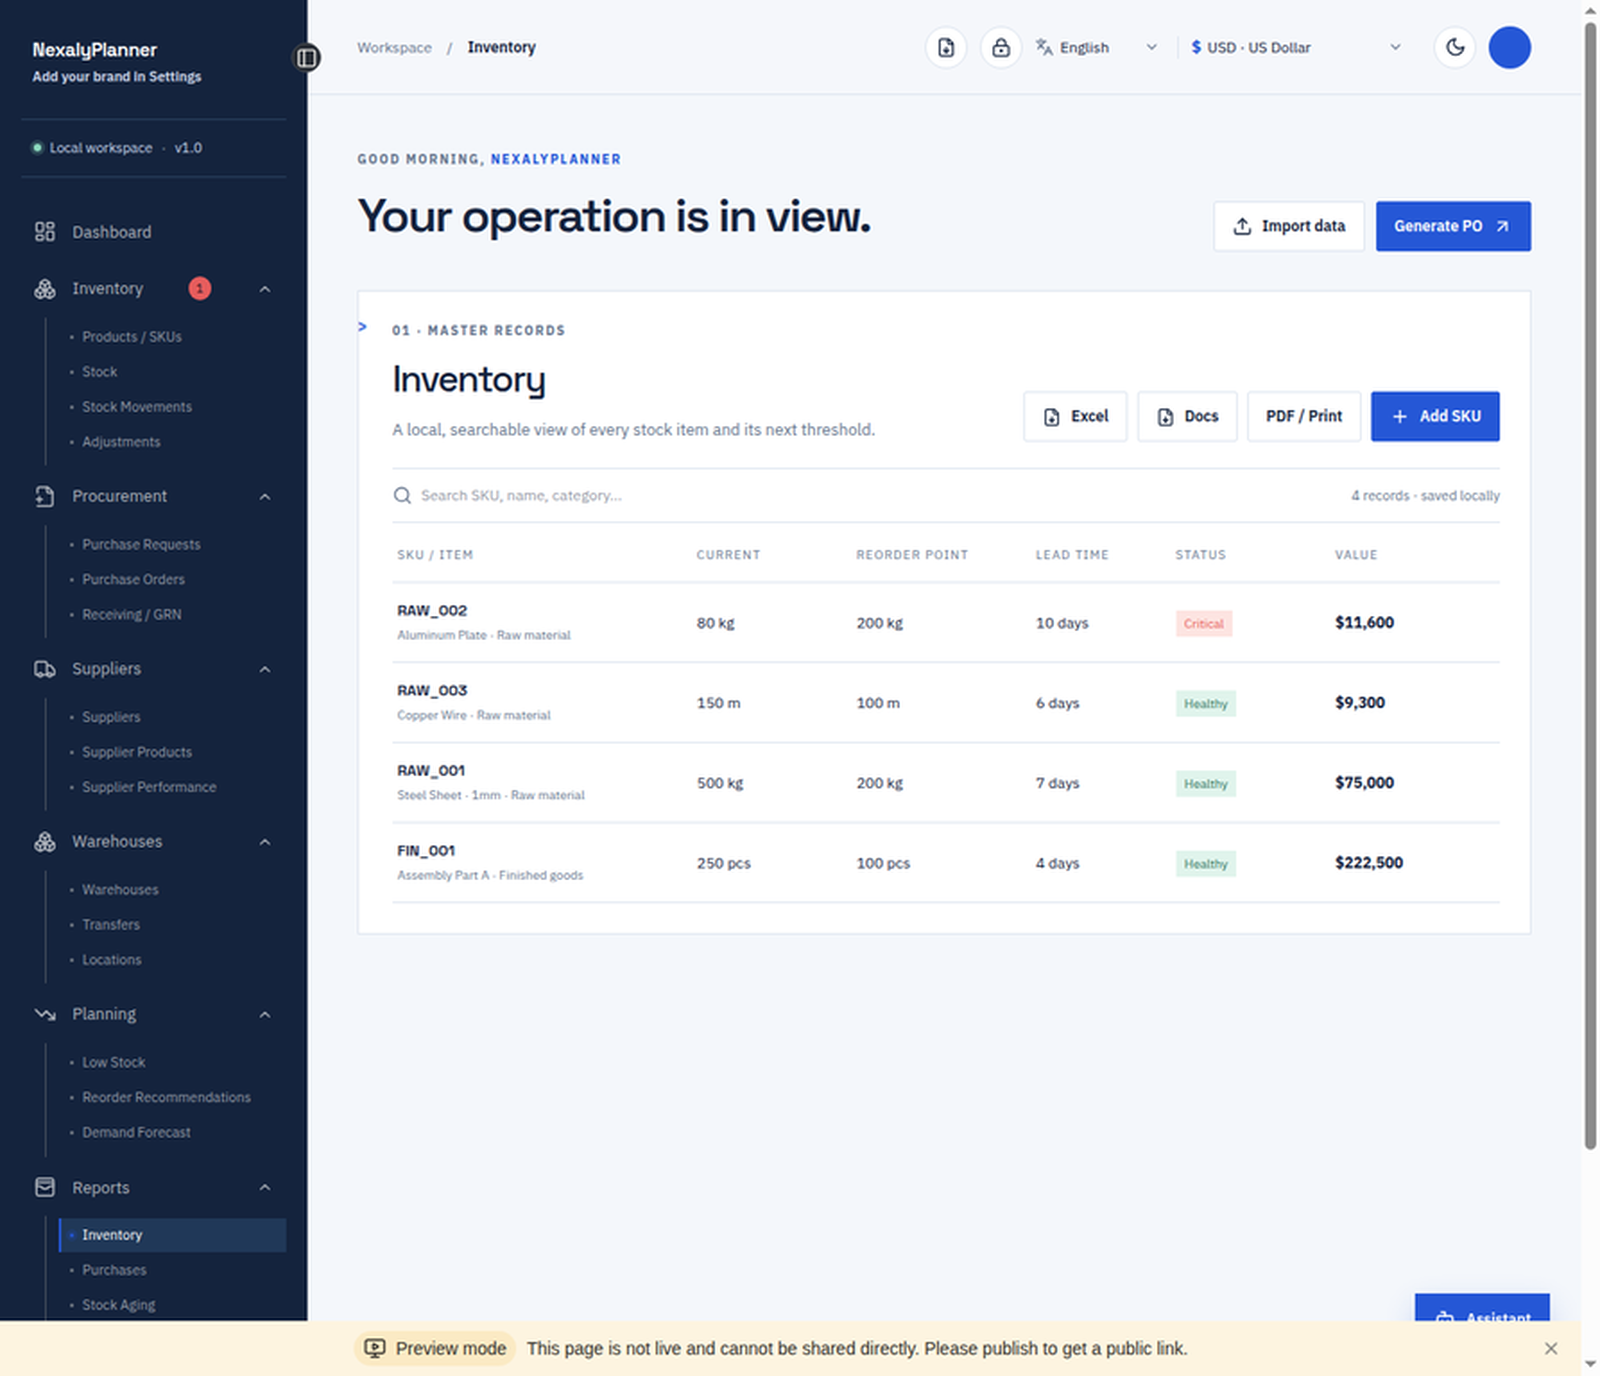Screen dimensions: 1600x1376
Task: Click the file export icon in header
Action: click(x=946, y=48)
